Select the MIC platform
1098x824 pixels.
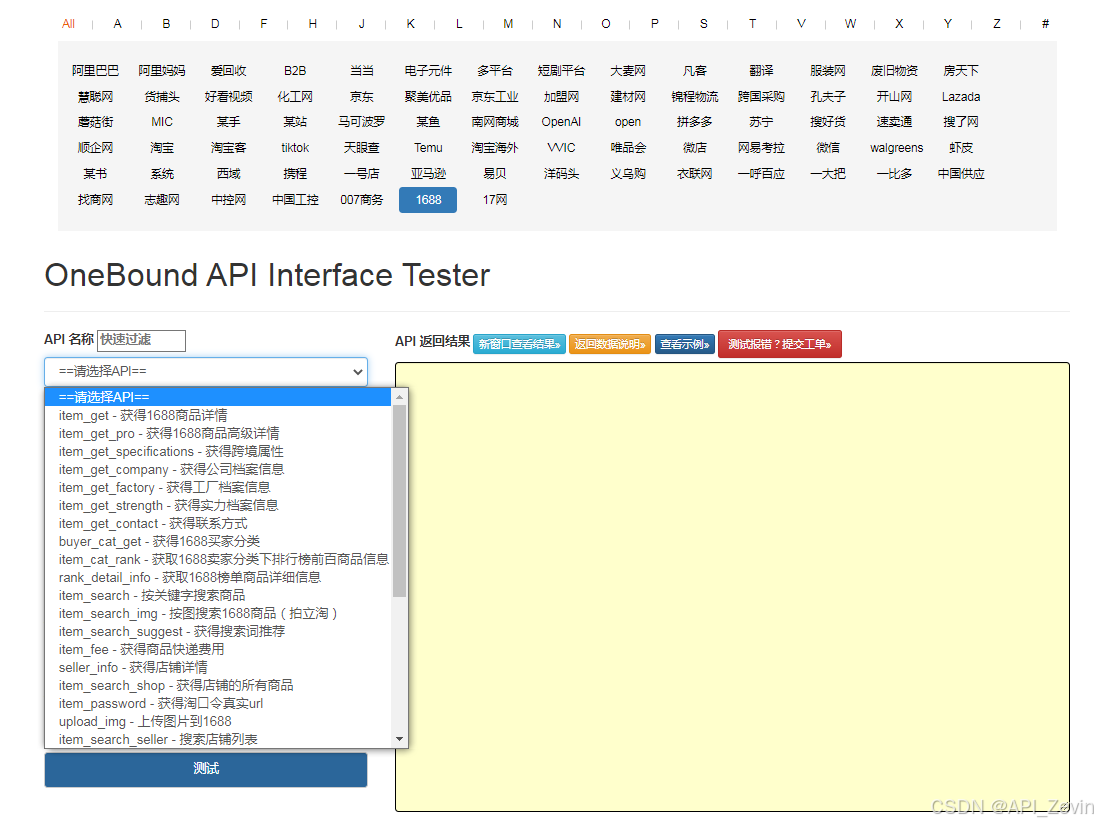pyautogui.click(x=162, y=122)
